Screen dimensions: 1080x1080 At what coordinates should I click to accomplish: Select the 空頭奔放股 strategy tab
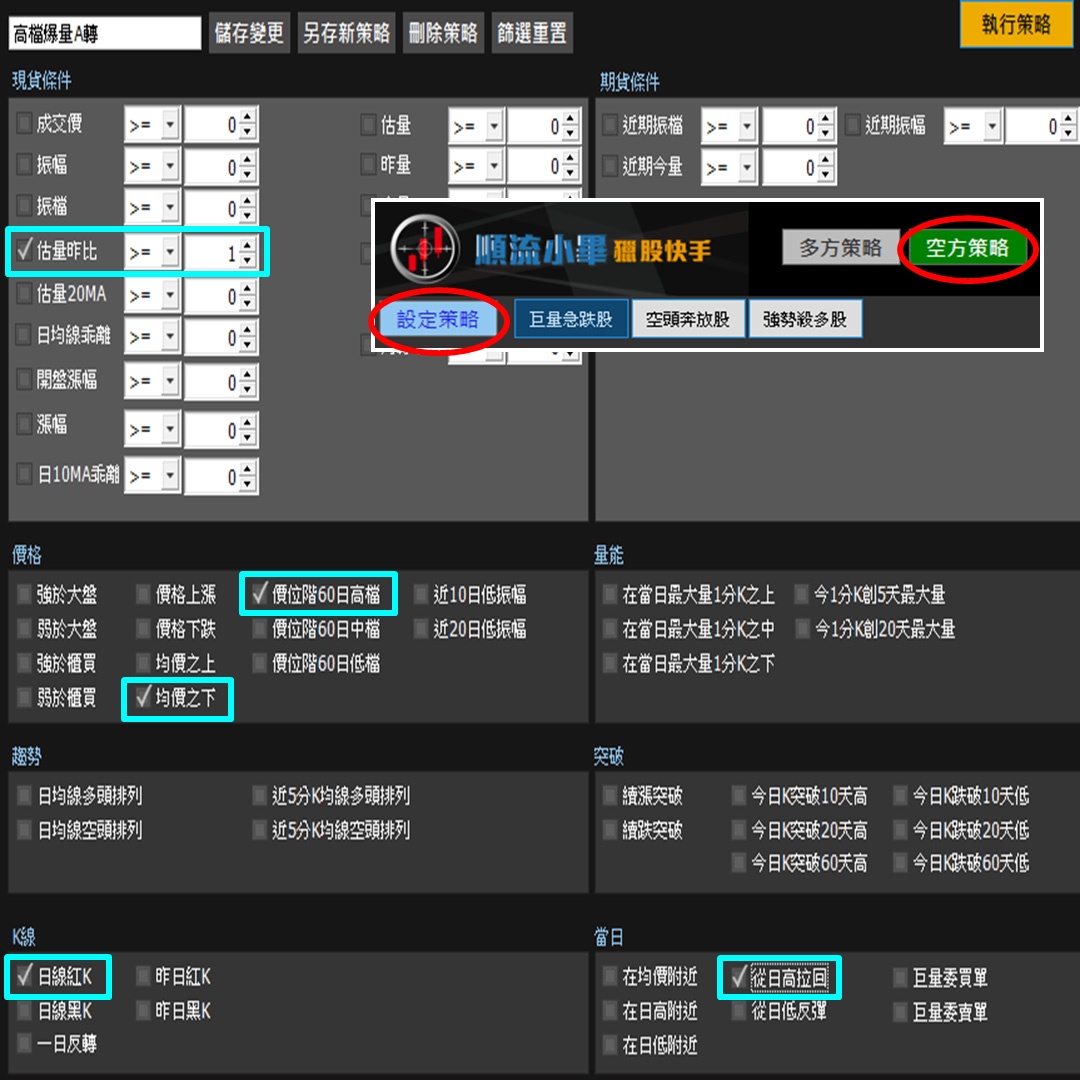[687, 319]
